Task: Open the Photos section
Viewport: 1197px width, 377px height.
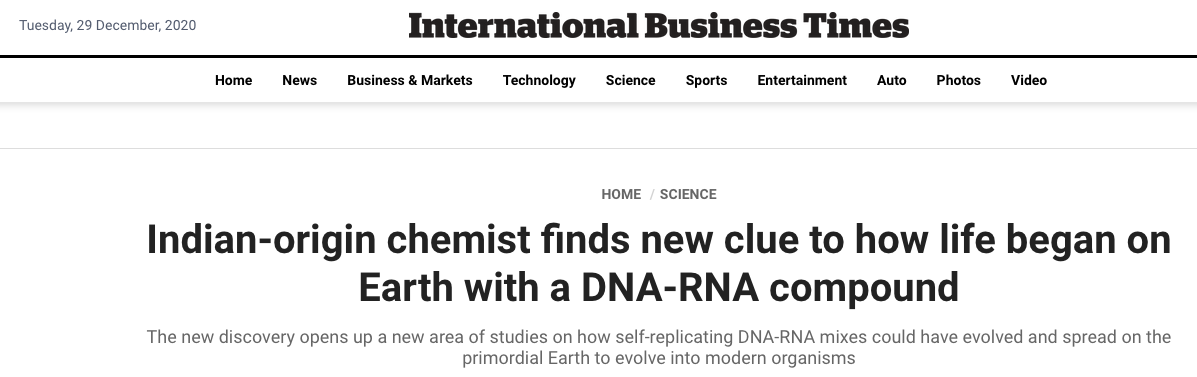Action: 958,80
